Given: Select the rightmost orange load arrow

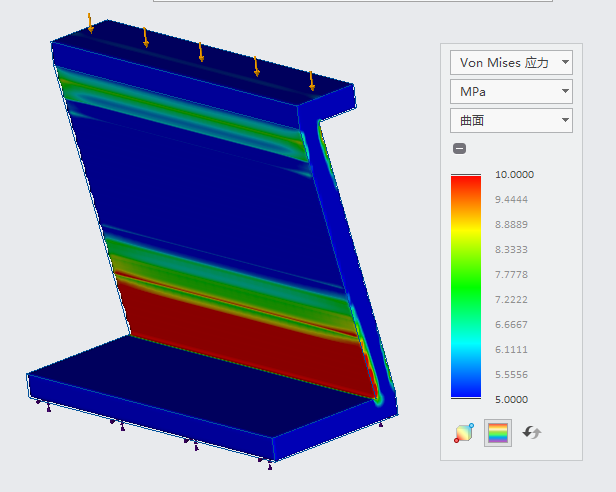Looking at the screenshot, I should [311, 81].
